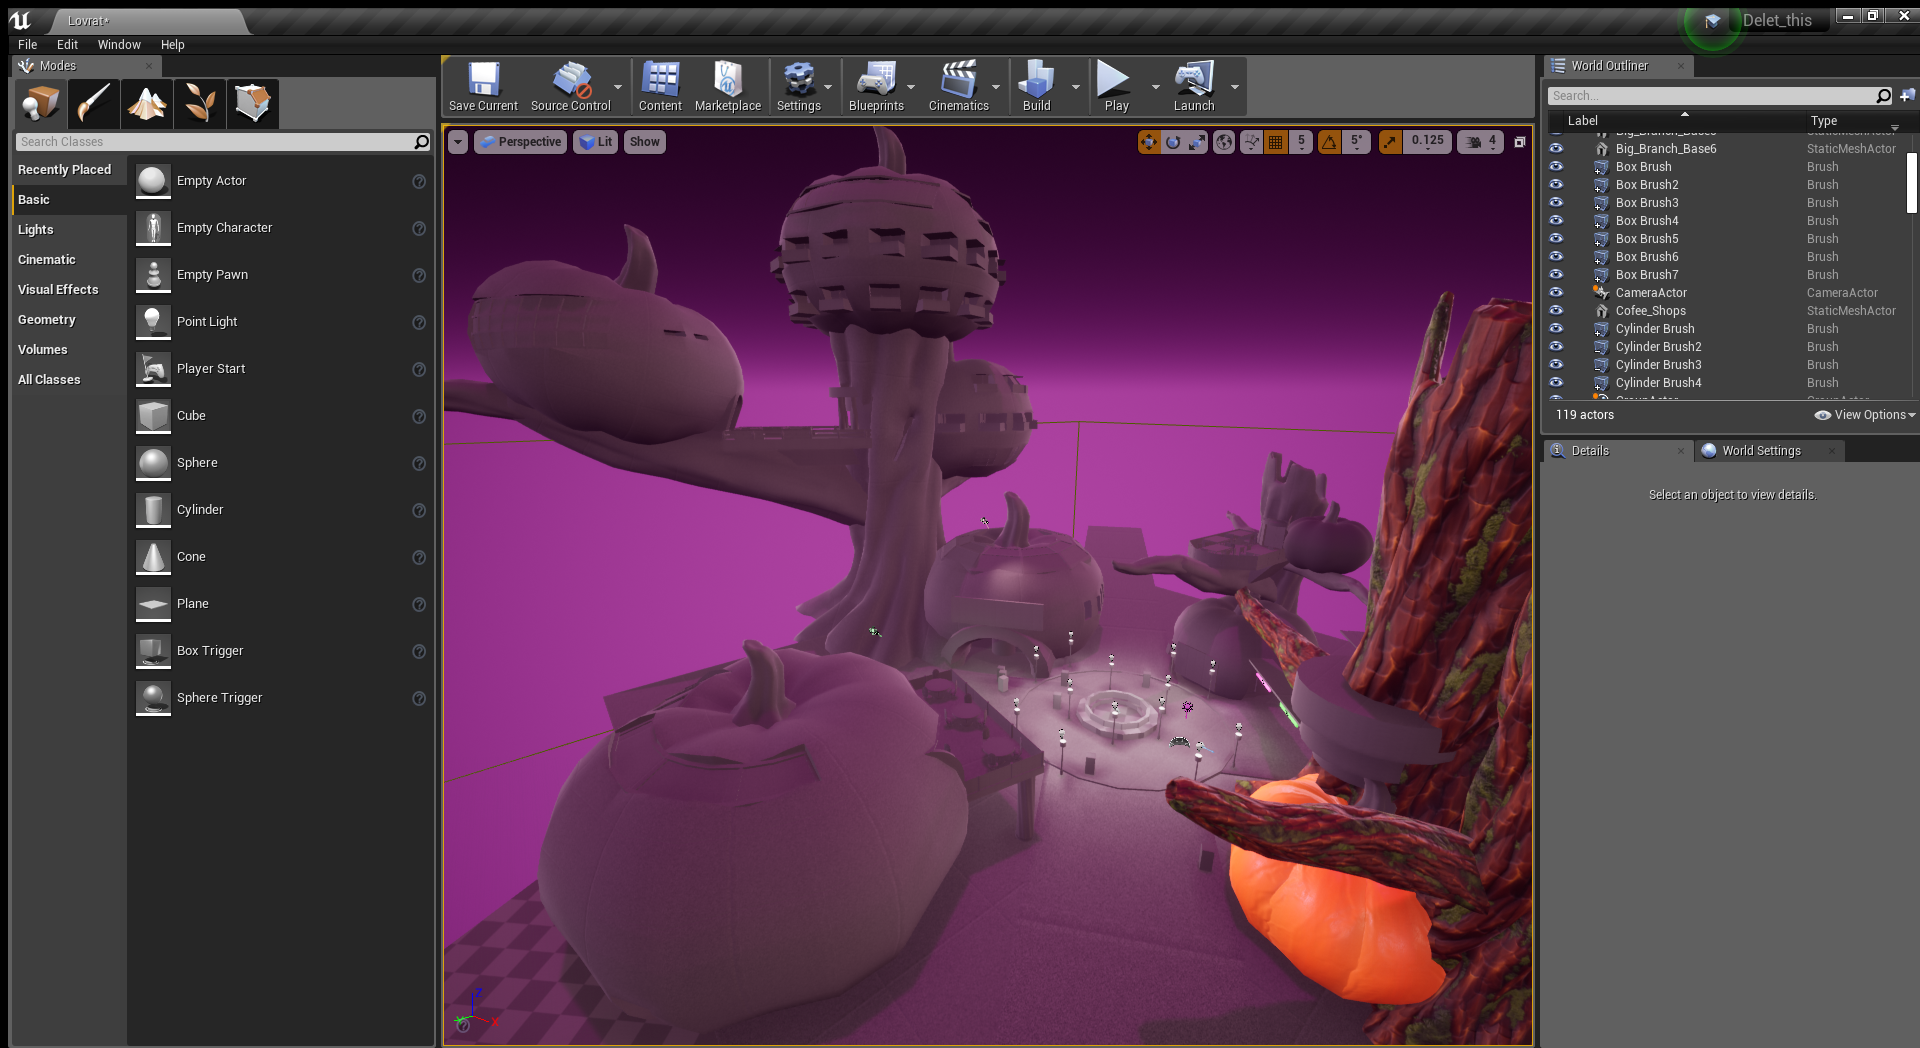Click the Search Classes input field

(x=215, y=142)
